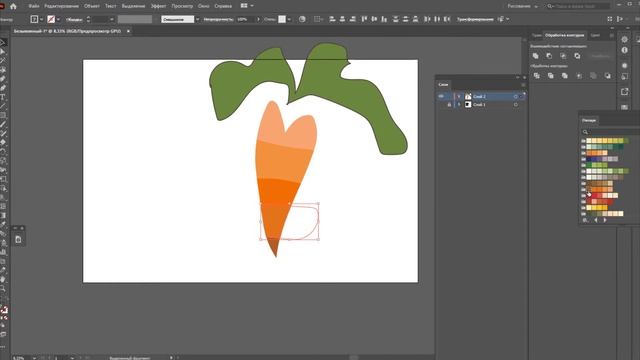Screen dimensions: 640x360
Task: Click Horizontal Distribute Left icon
Action: click(427, 19)
